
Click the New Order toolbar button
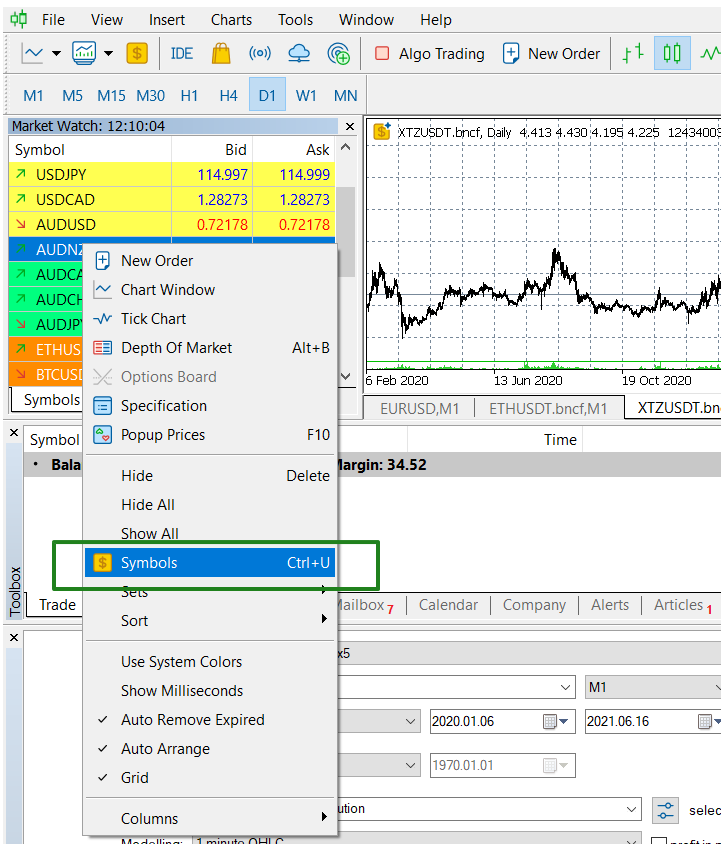[552, 54]
